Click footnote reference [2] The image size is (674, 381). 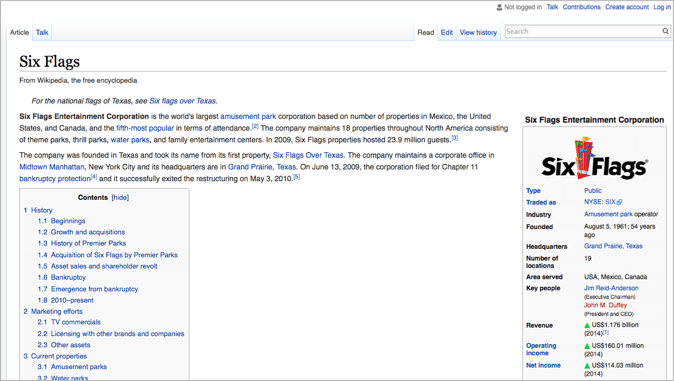255,126
